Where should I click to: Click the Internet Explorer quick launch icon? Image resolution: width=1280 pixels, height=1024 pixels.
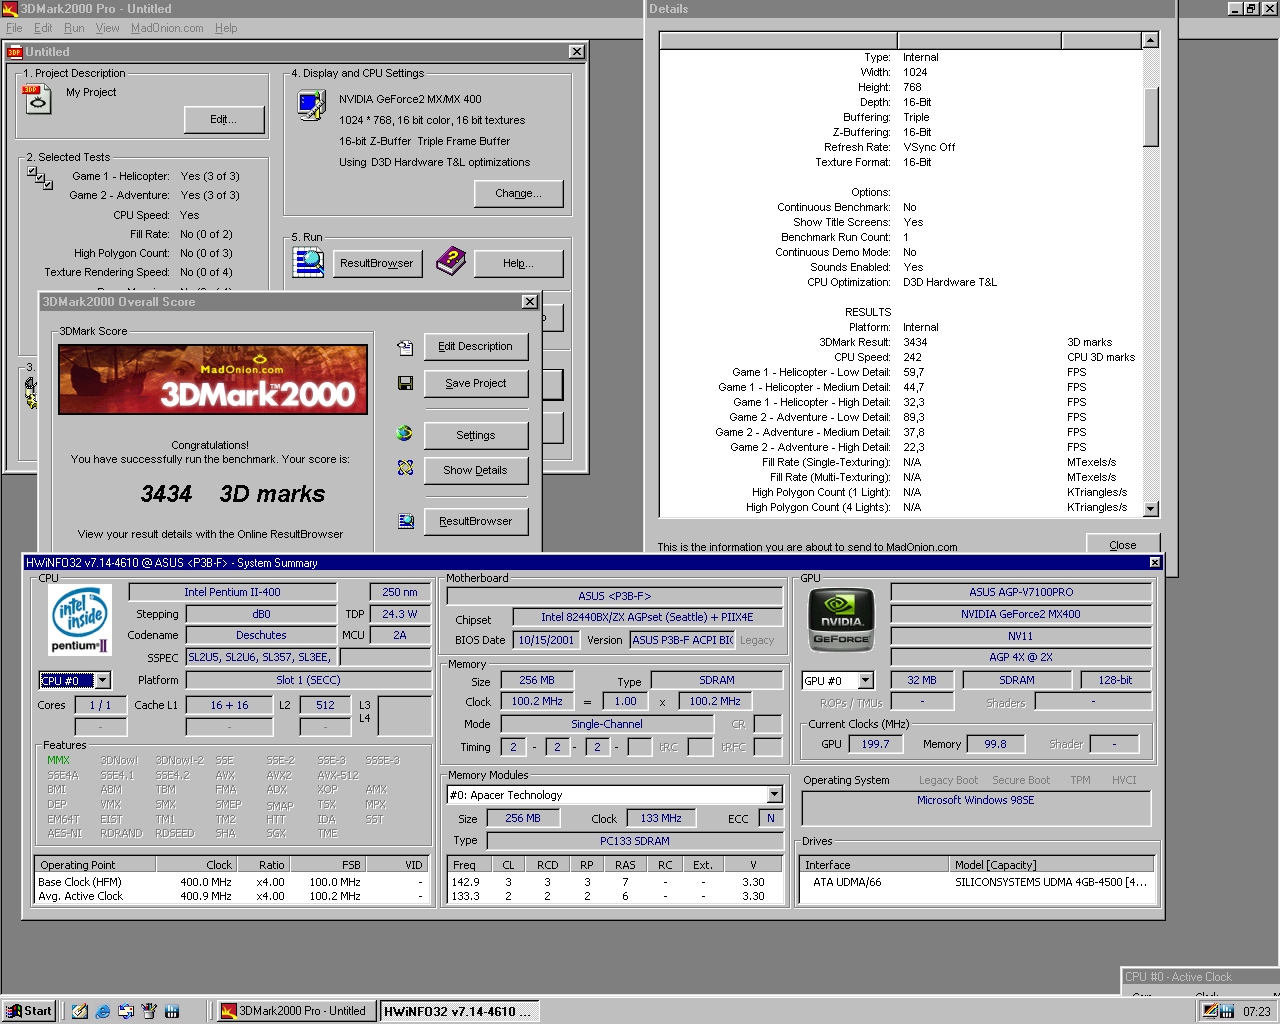click(103, 1011)
